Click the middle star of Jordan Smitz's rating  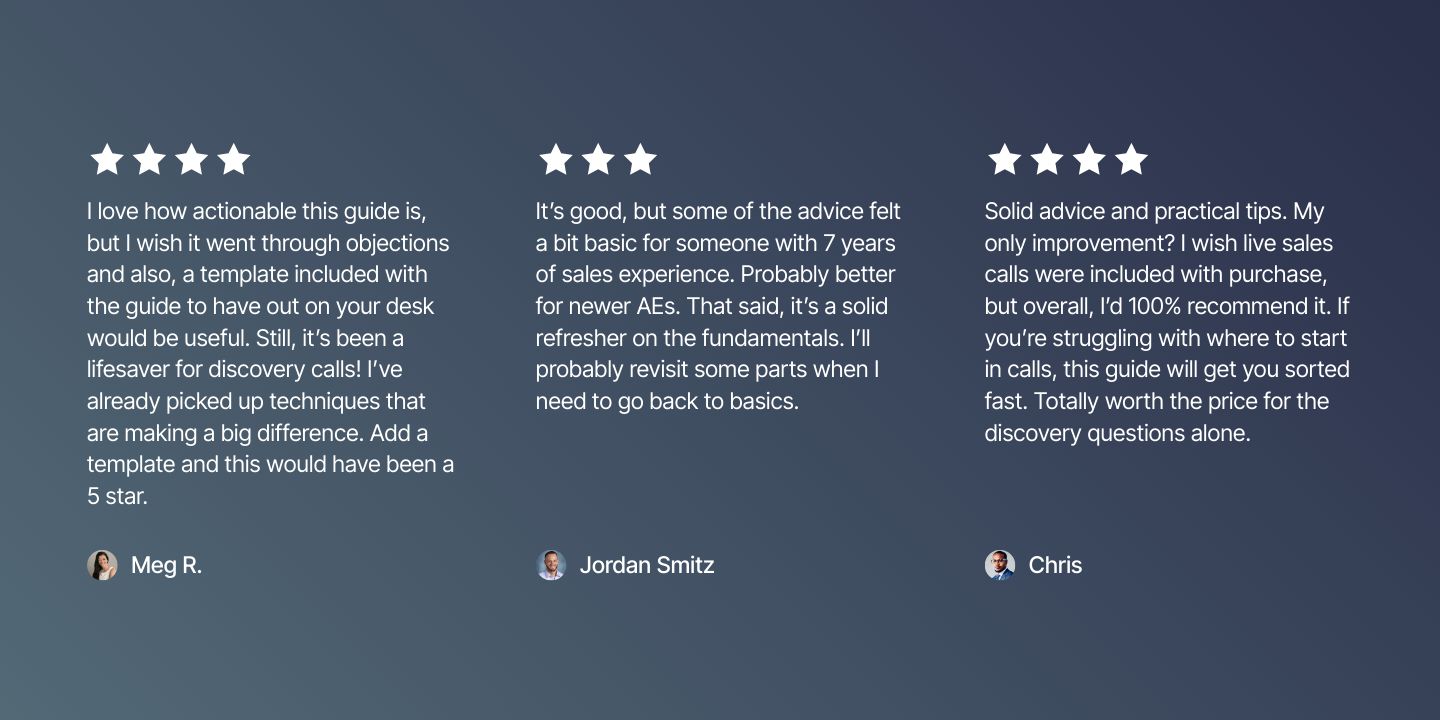(598, 159)
